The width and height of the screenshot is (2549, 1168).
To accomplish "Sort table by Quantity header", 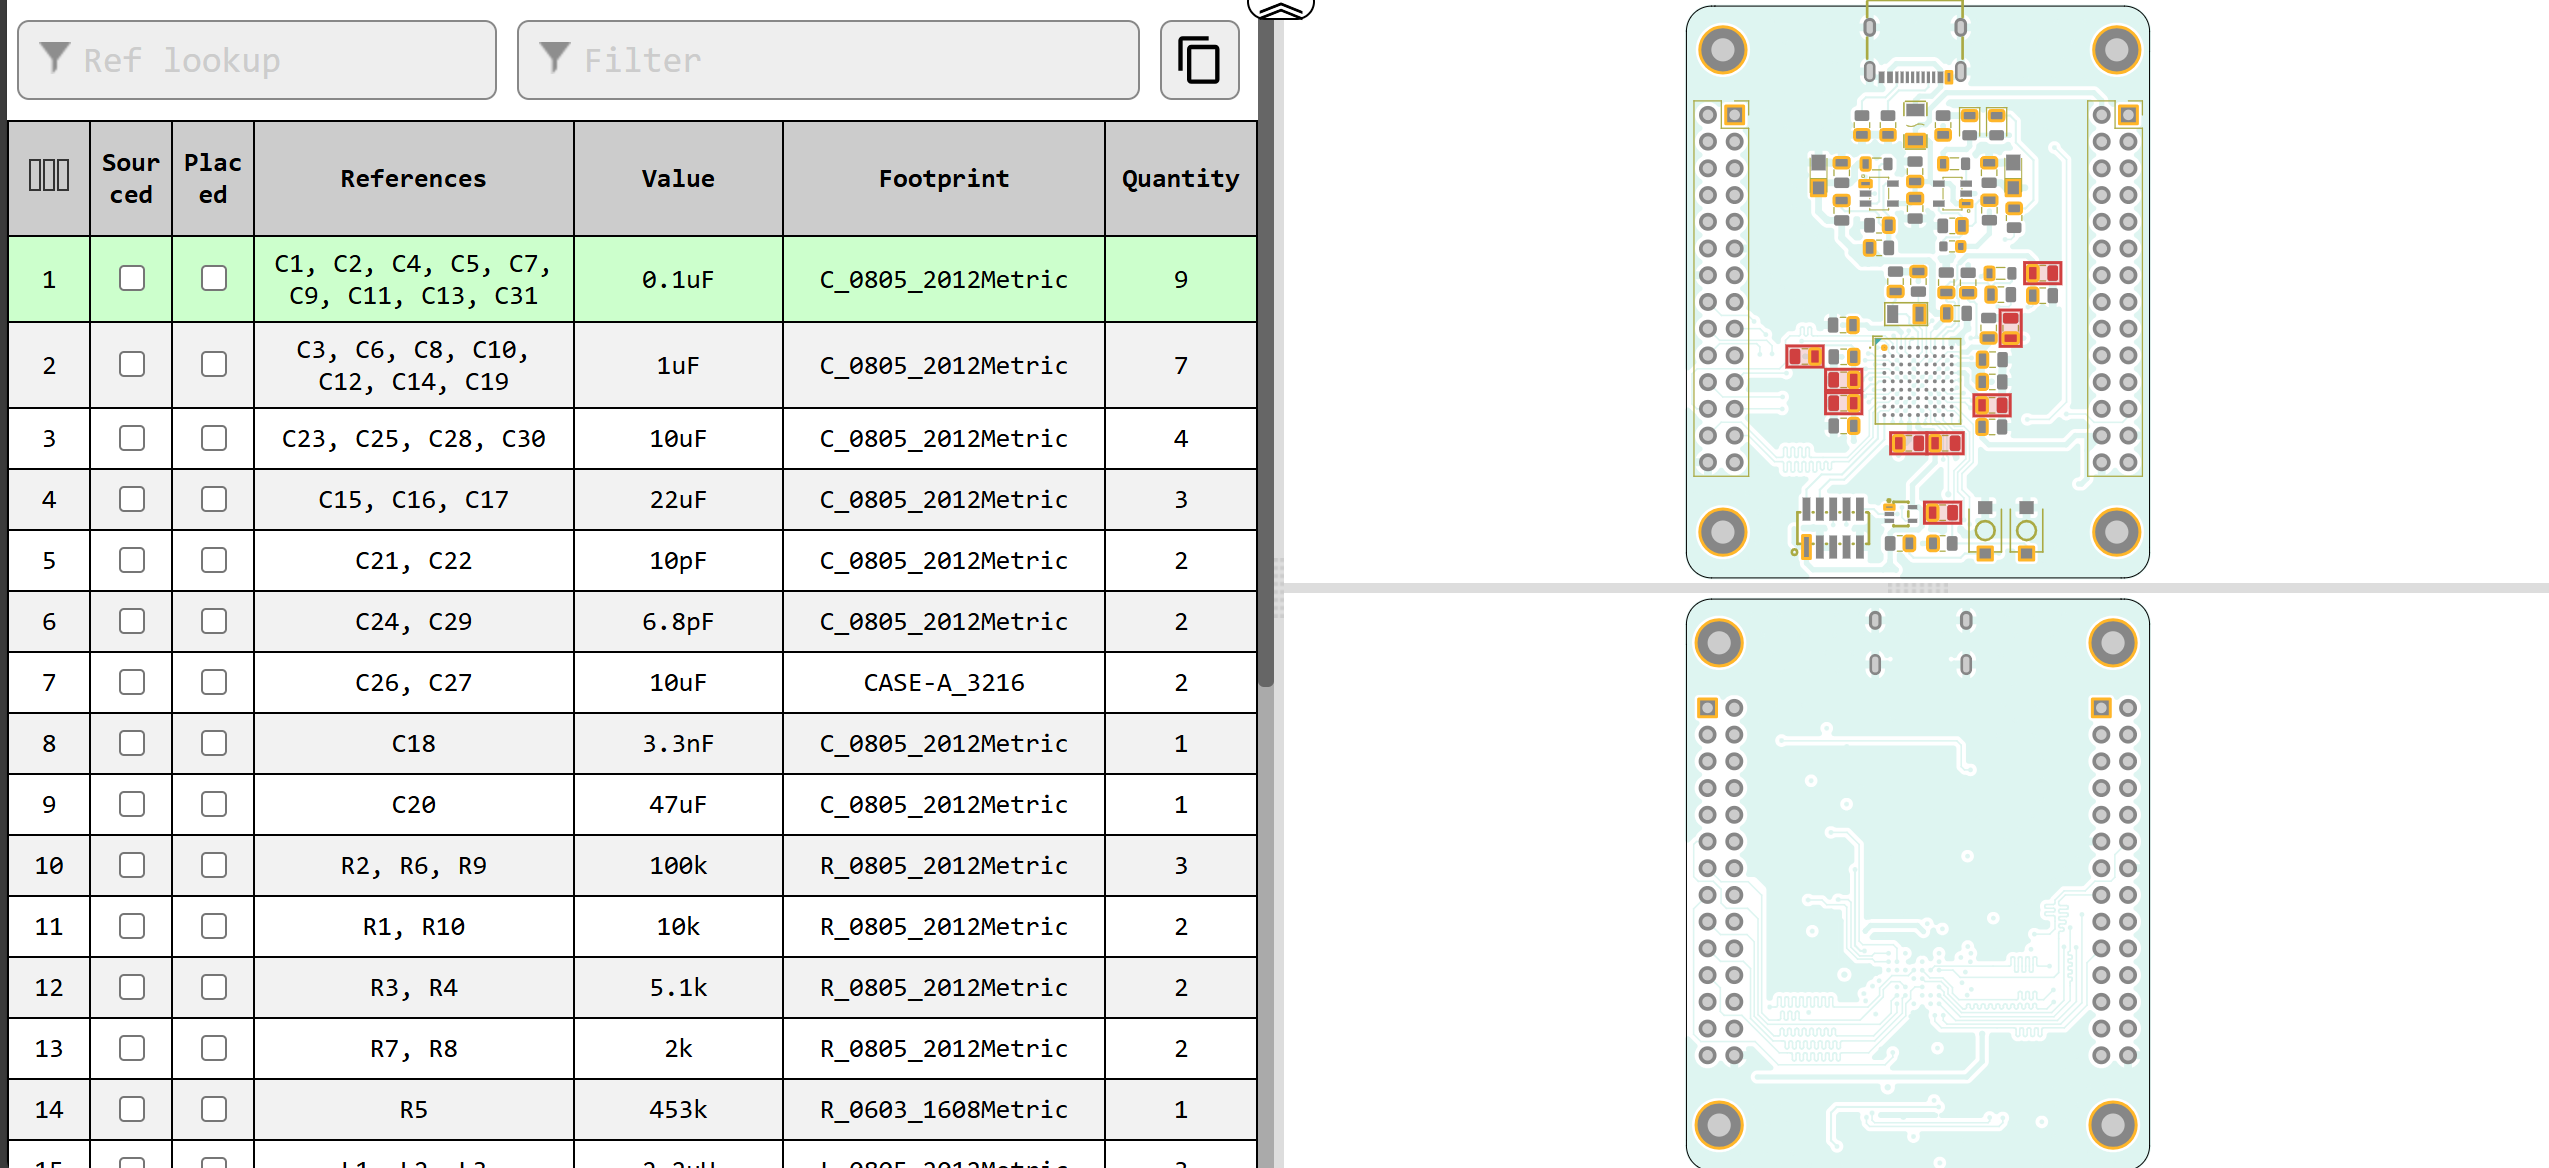I will 1180,178.
